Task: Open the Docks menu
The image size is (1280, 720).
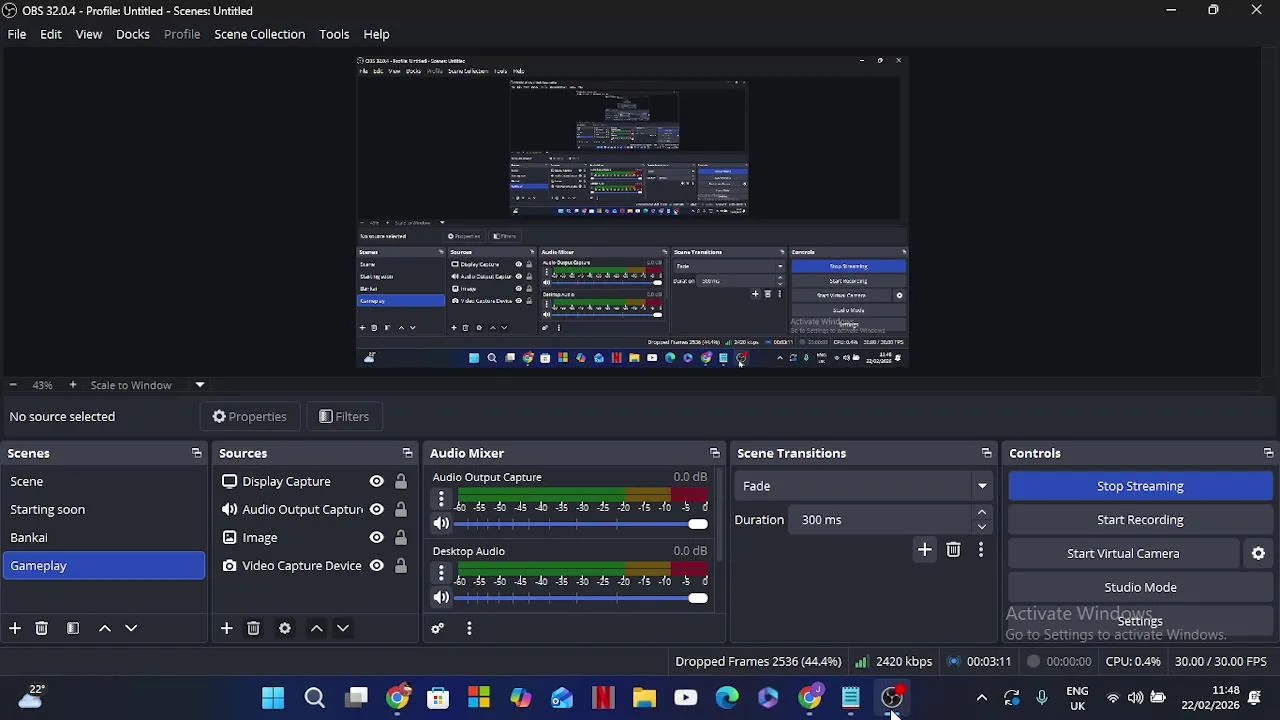Action: tap(133, 34)
